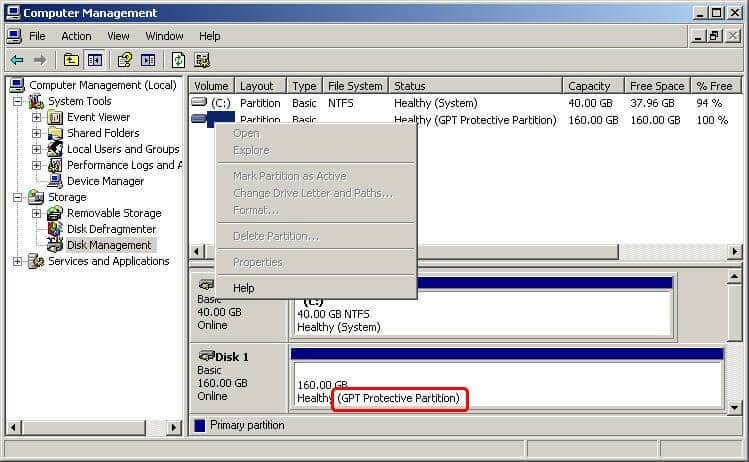Click the Local Users and Groups icon
749x462 pixels.
click(55, 149)
